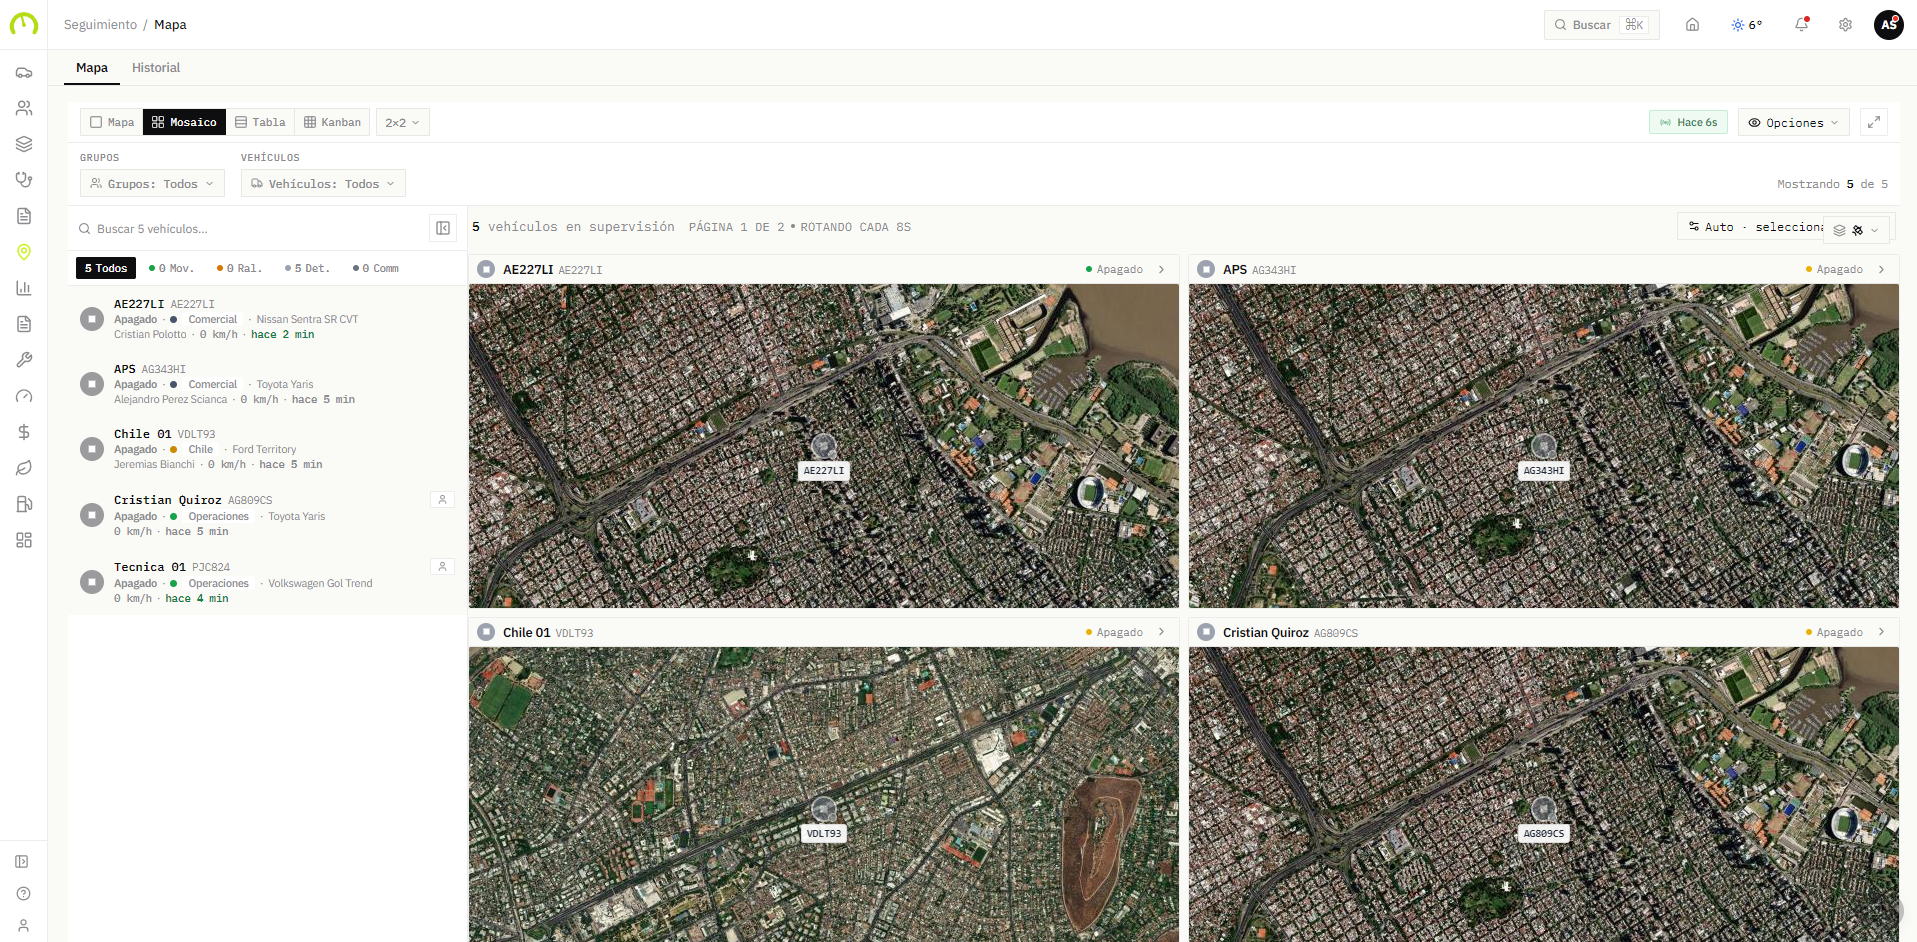Viewport: 1917px width, 942px height.
Task: Select the APS vehicle in the list
Action: 267,384
